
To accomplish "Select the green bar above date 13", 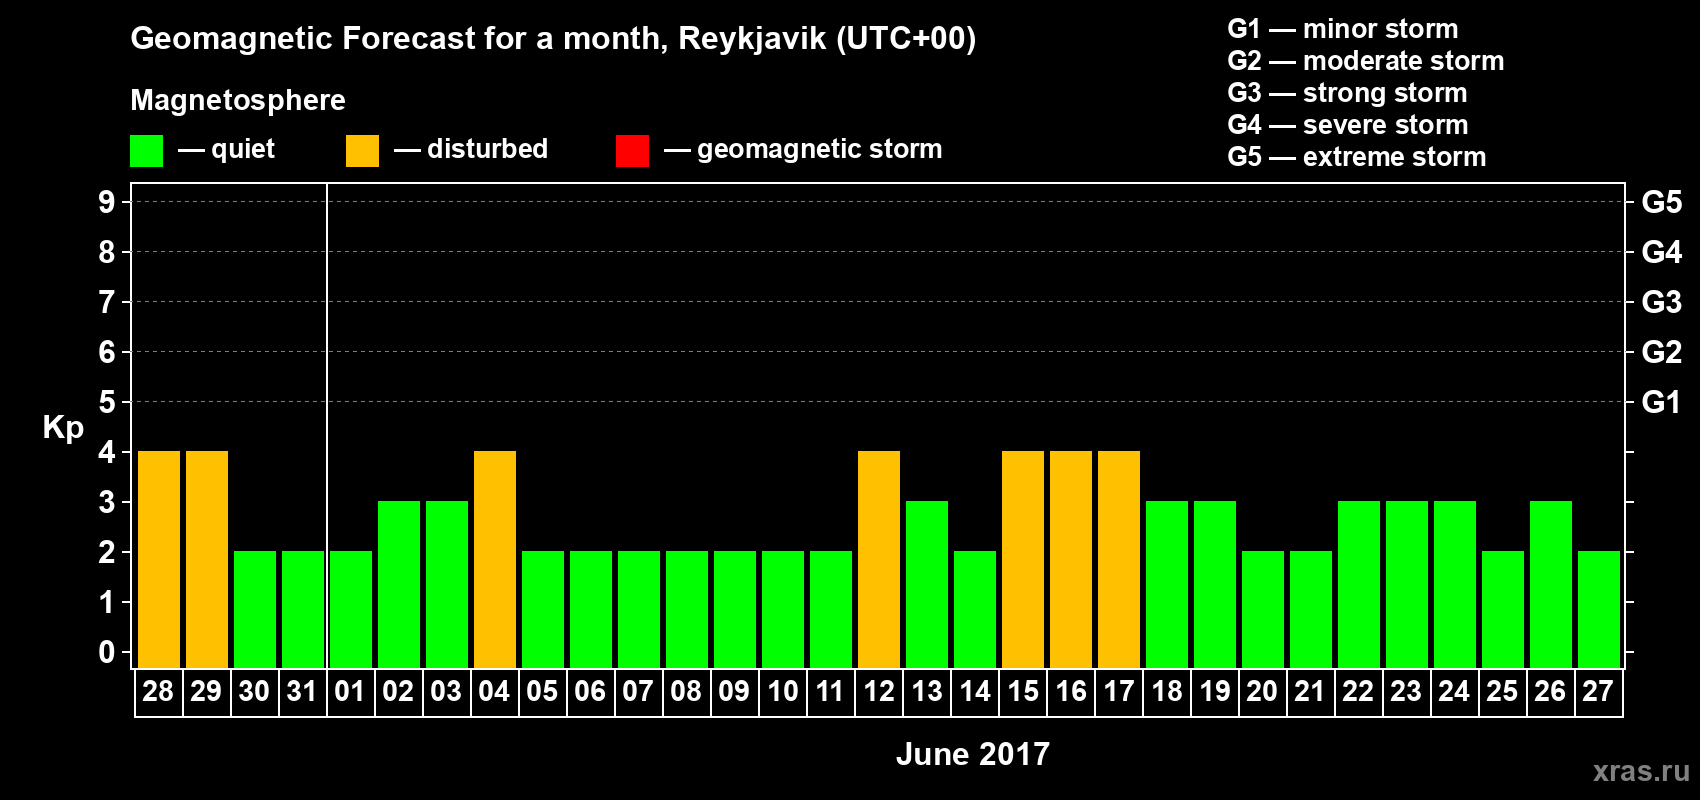I will pyautogui.click(x=927, y=584).
